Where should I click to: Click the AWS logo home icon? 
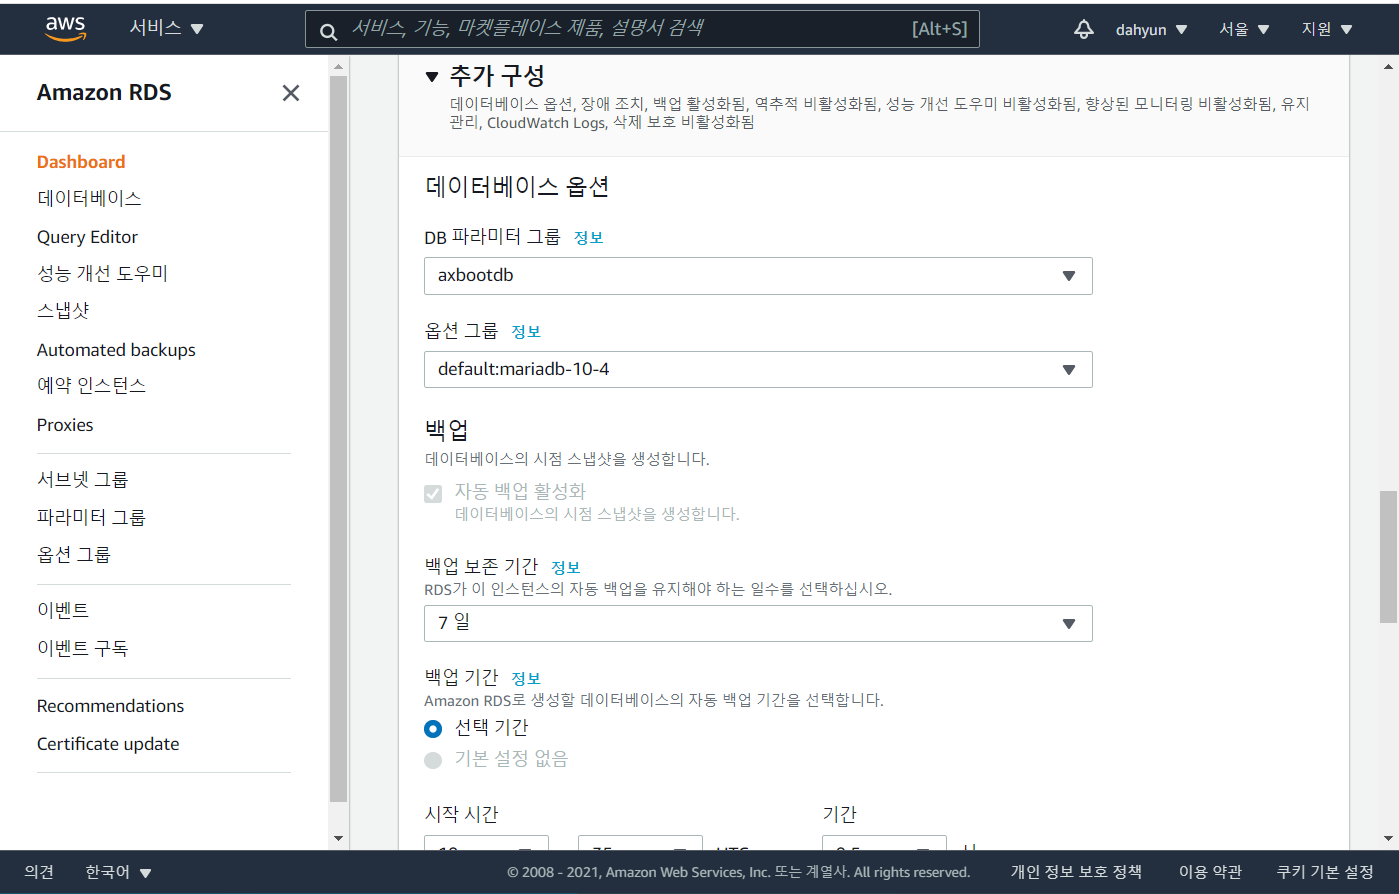click(x=66, y=29)
